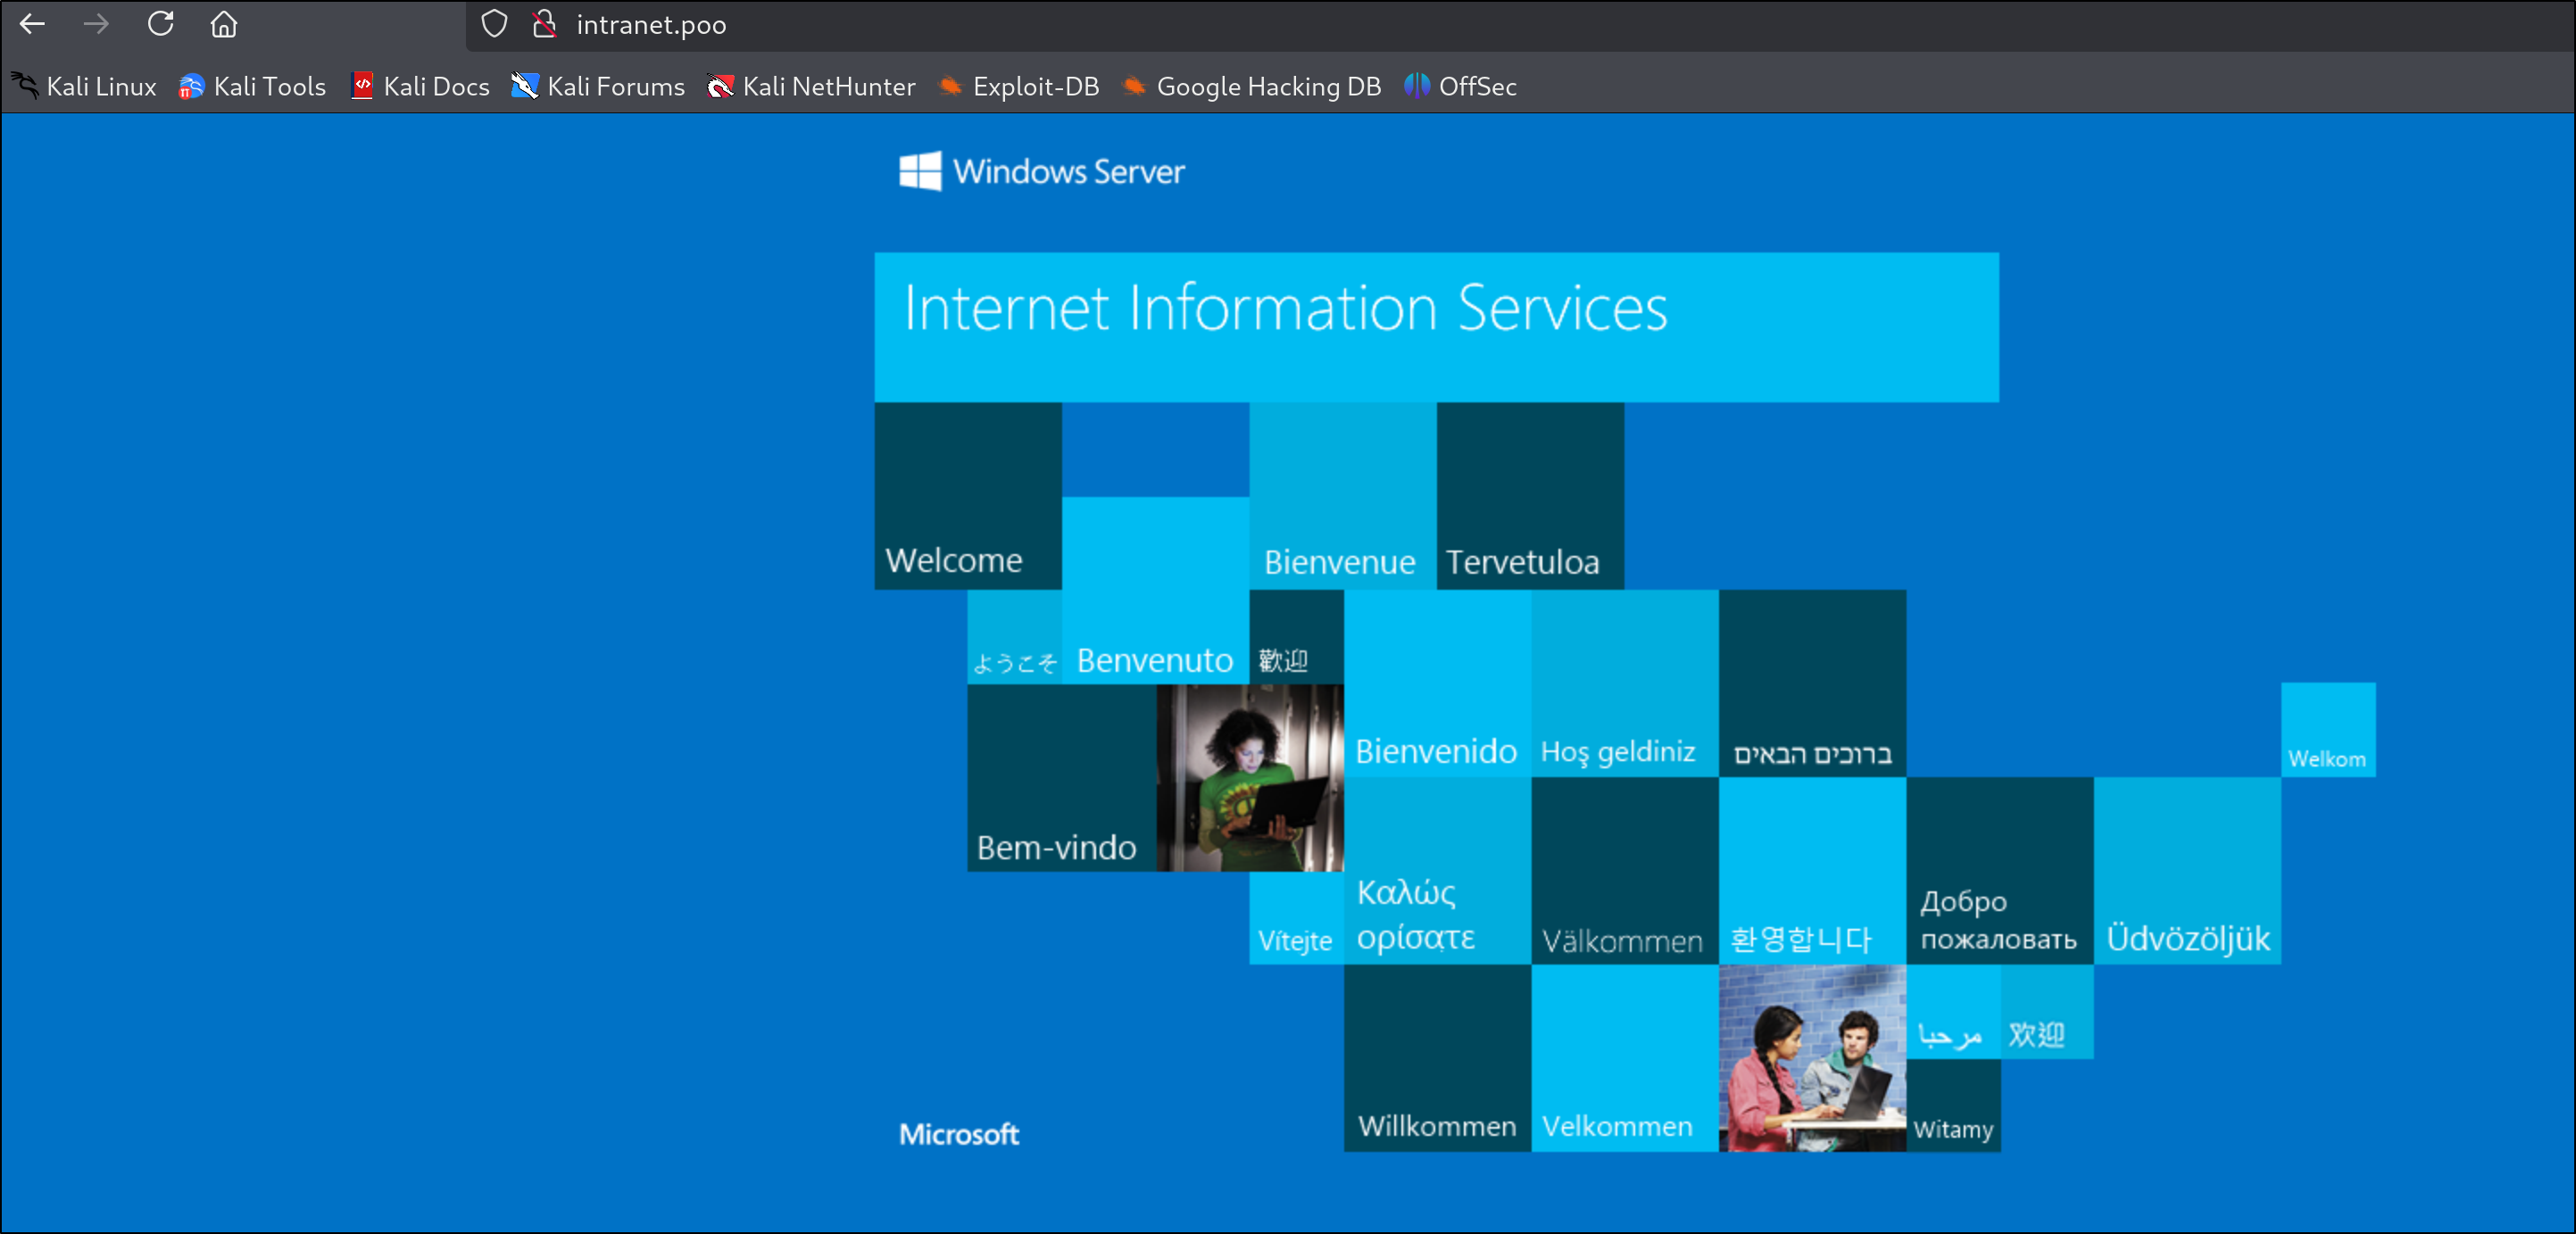Click the Windows Server logo
The image size is (2576, 1234).
click(1041, 171)
